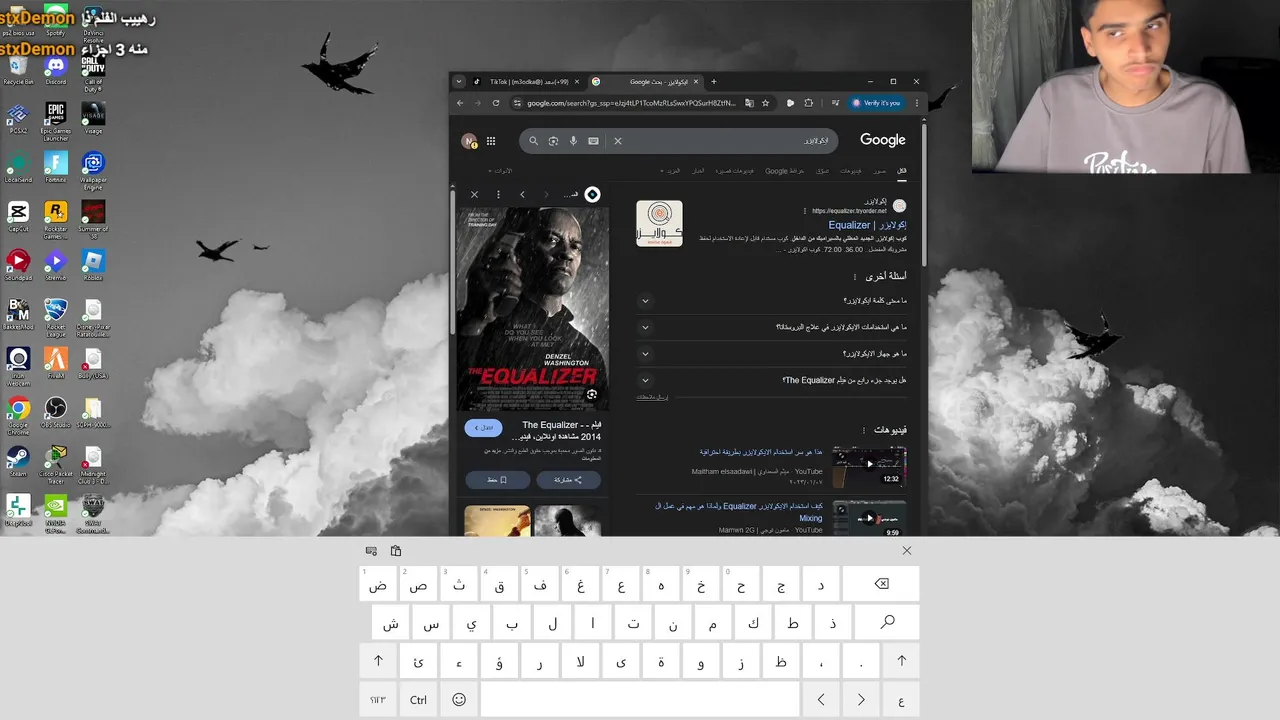Open the FiveM desktop shortcut
This screenshot has width=1280, height=720.
(55, 363)
